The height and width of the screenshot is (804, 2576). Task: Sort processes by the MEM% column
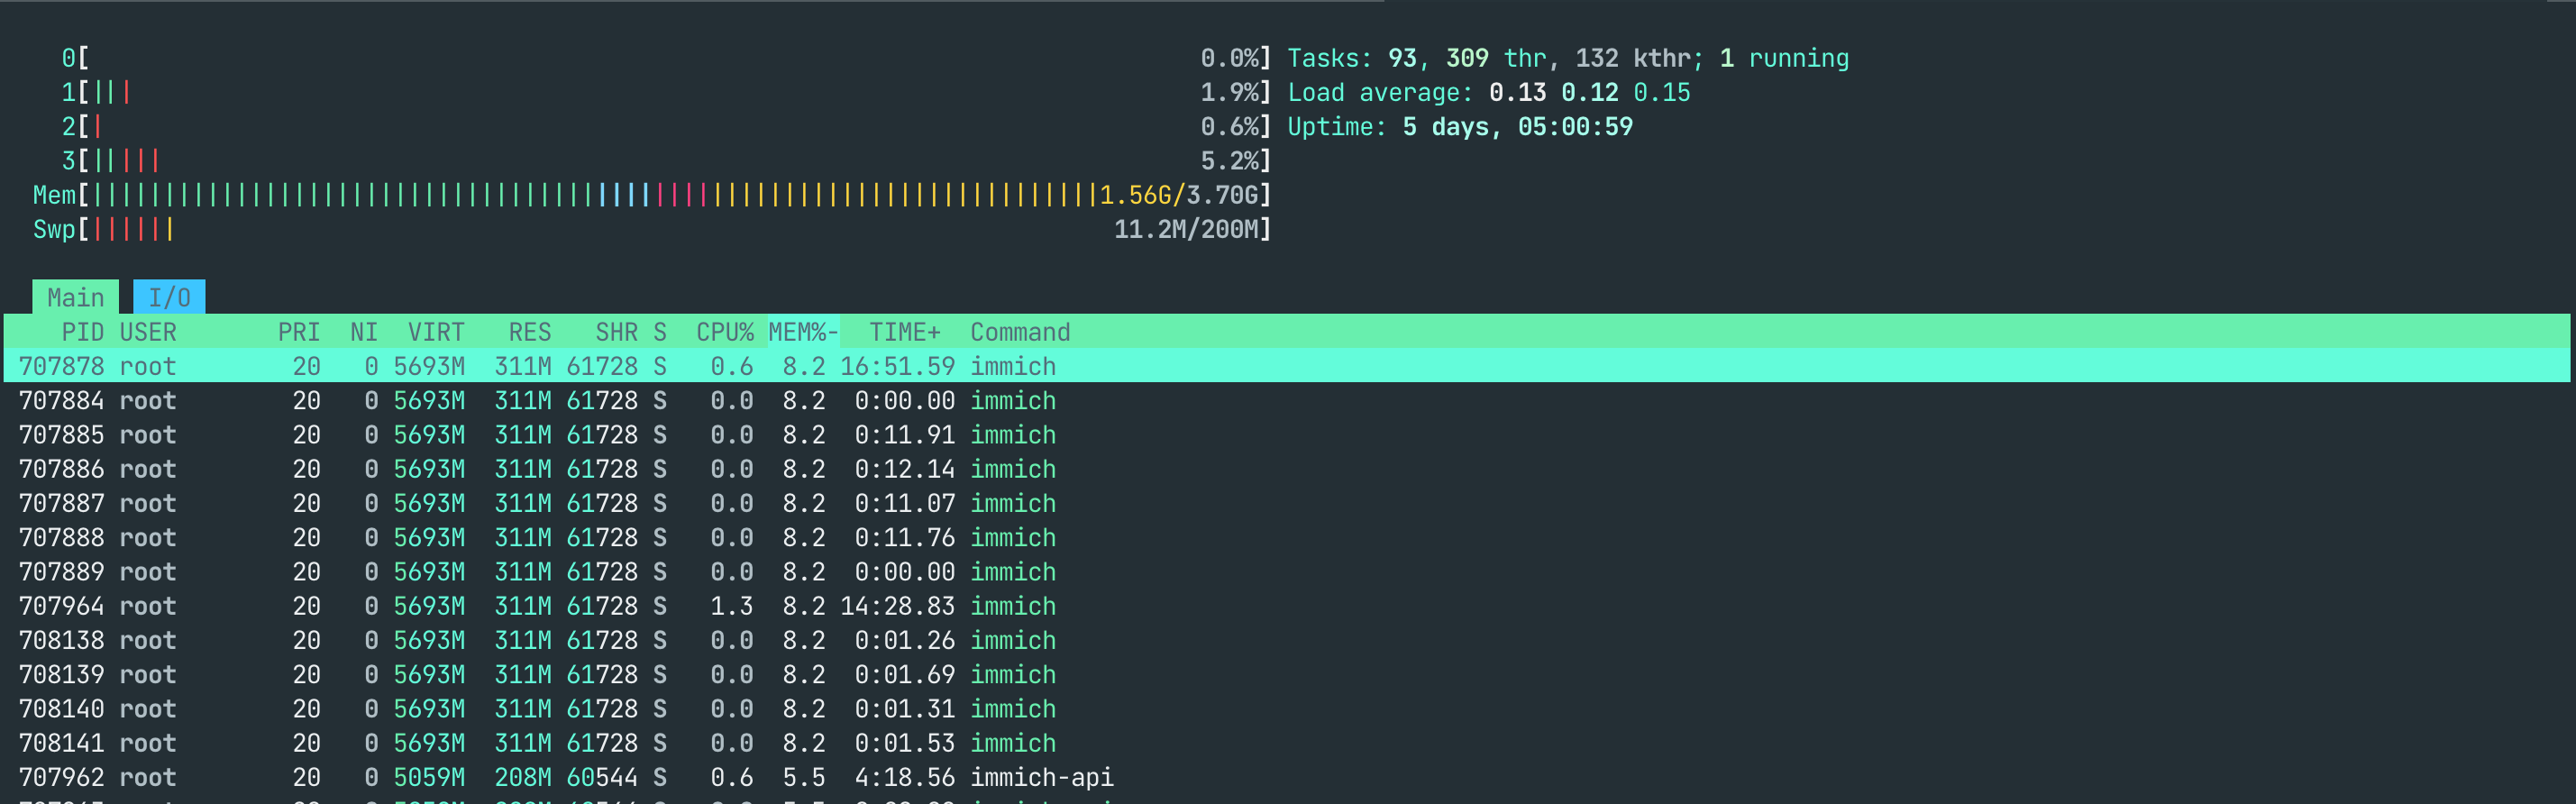(802, 332)
